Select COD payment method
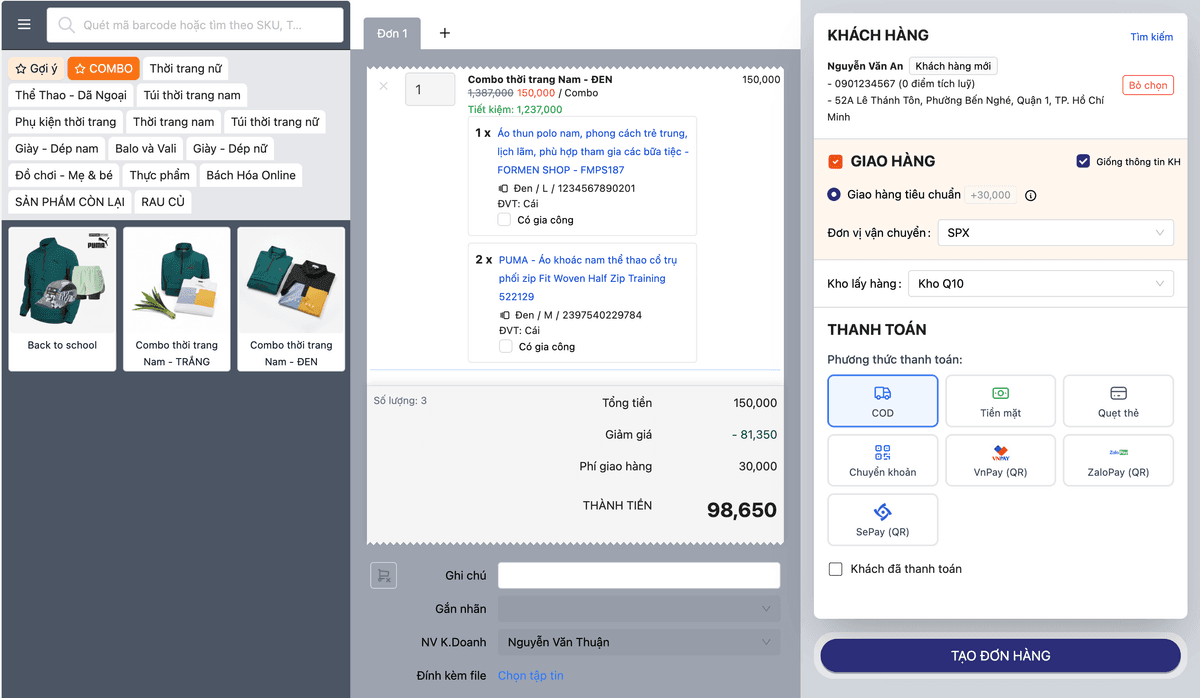 [882, 401]
